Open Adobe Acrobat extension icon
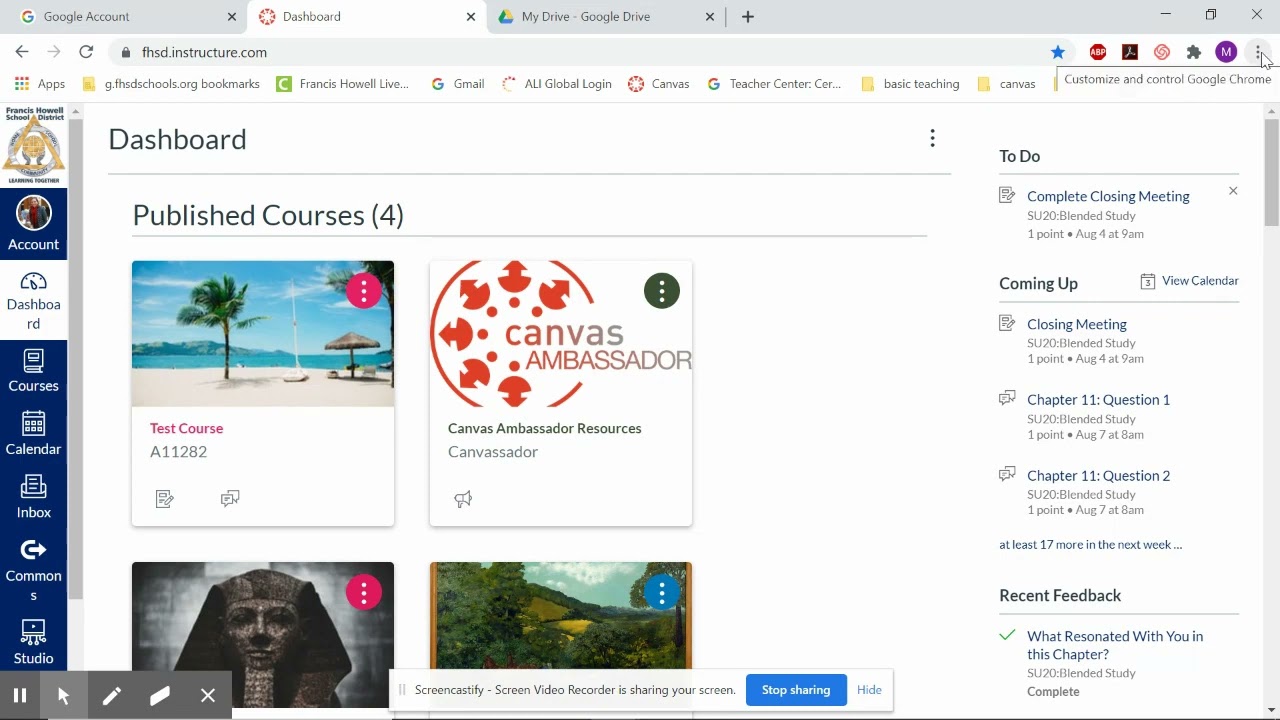This screenshot has height=720, width=1280. 1130,52
